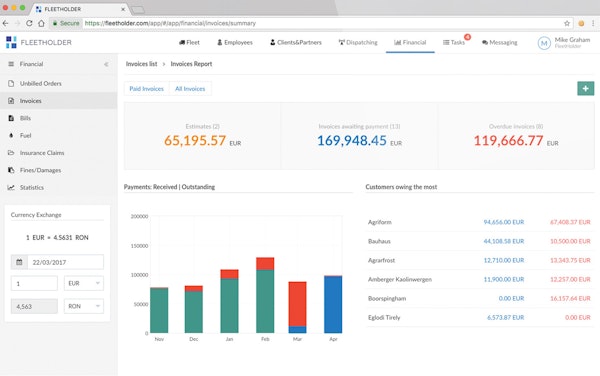Reload the page with the browser refresh icon
This screenshot has width=600, height=376.
click(x=29, y=23)
